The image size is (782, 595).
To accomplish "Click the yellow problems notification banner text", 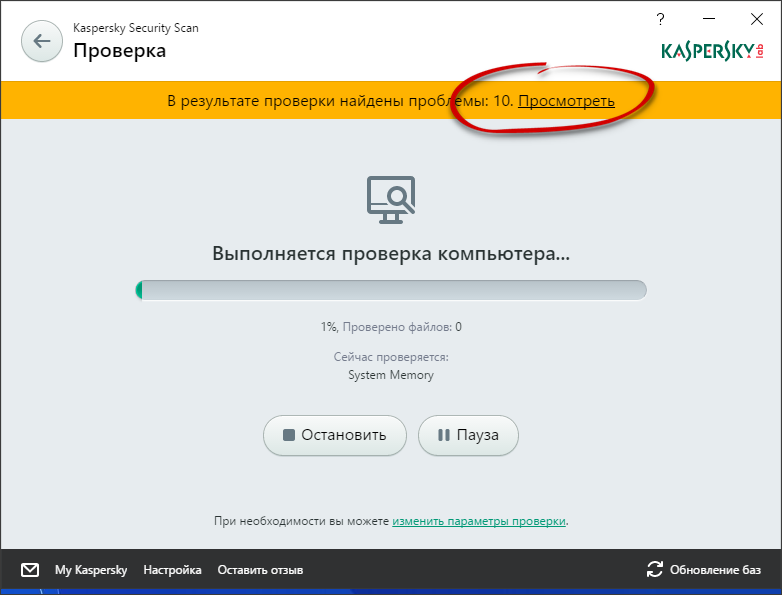I will [x=340, y=101].
